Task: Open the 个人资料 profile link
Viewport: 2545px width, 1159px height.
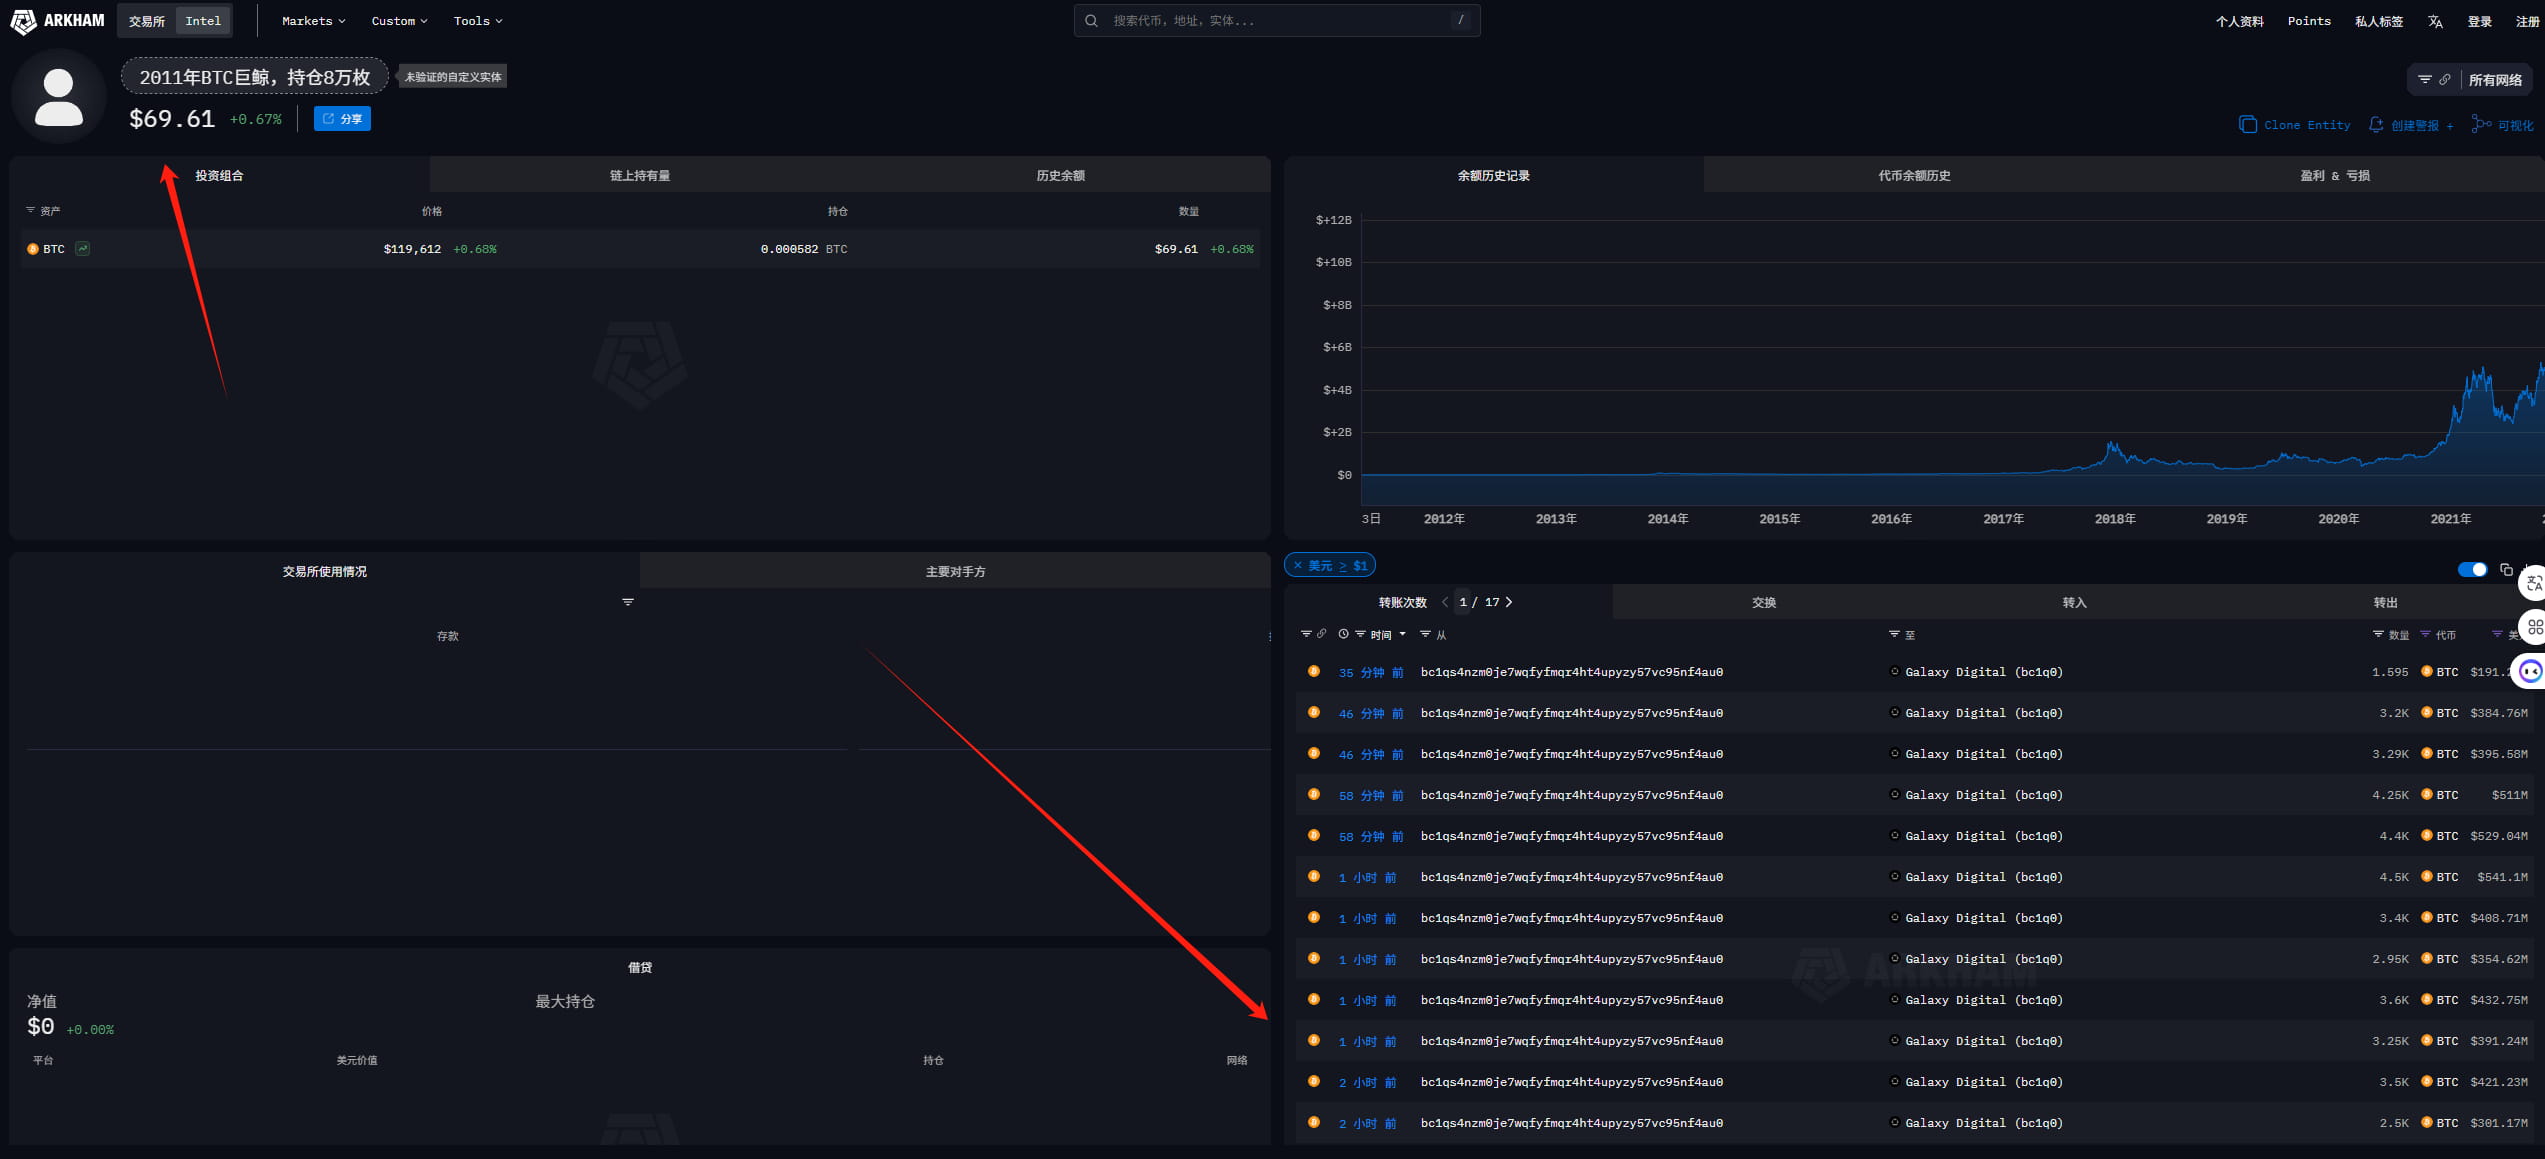Action: pos(2239,21)
